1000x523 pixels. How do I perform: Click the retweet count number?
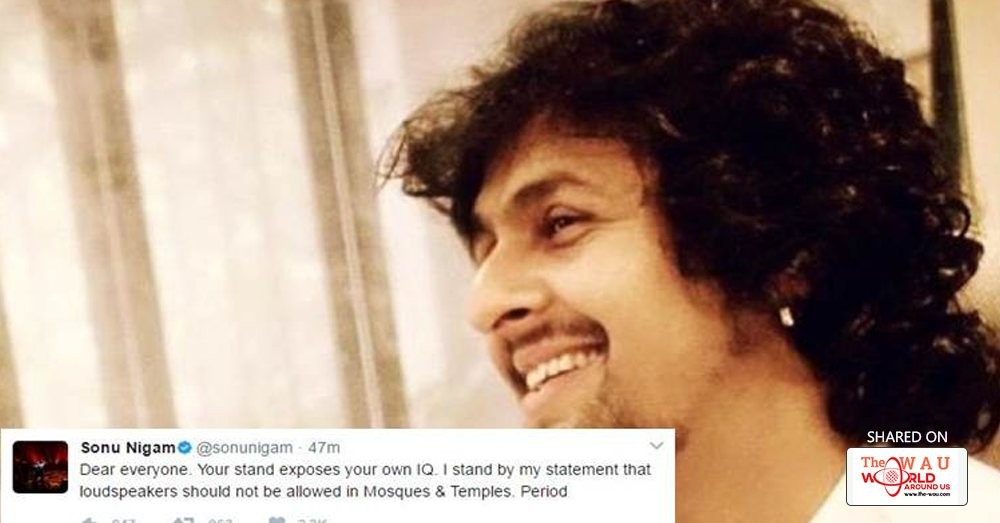[x=220, y=521]
